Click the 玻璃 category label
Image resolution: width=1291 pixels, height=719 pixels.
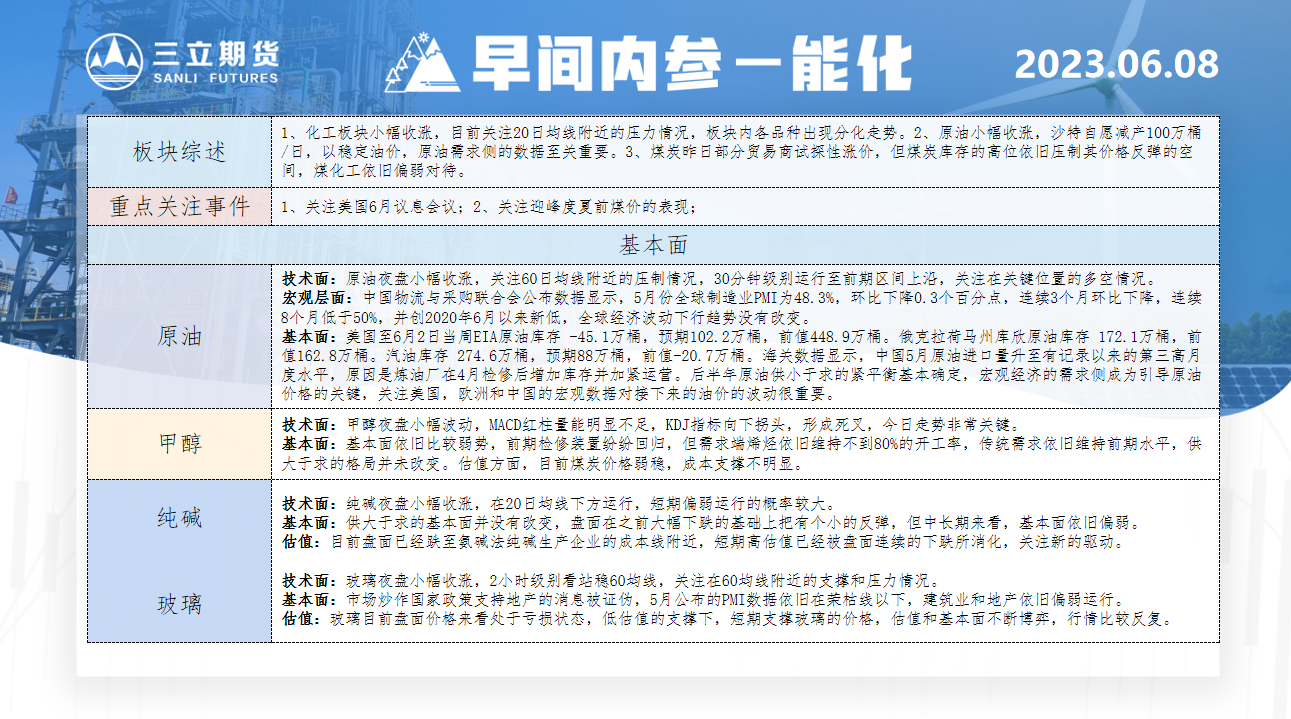(179, 604)
